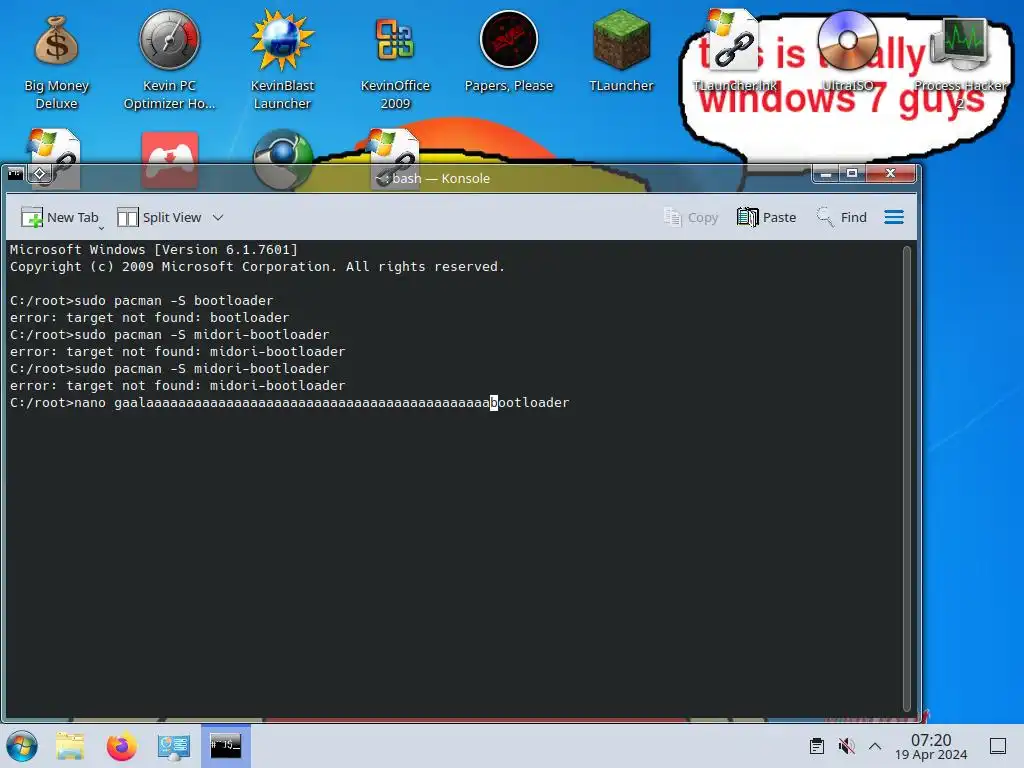Click Konsole window menu icon in title bar
This screenshot has width=1024, height=768.
pos(16,174)
